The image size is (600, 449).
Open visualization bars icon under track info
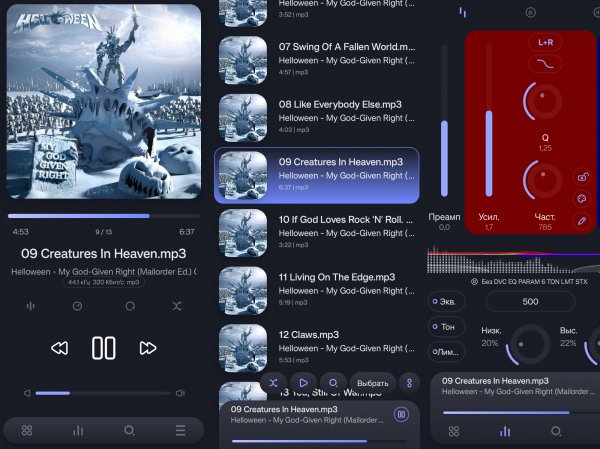[x=31, y=306]
